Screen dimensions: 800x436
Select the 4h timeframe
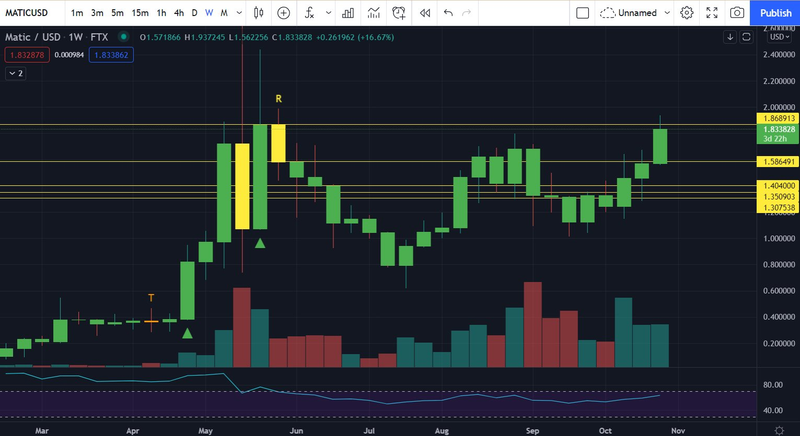(179, 13)
